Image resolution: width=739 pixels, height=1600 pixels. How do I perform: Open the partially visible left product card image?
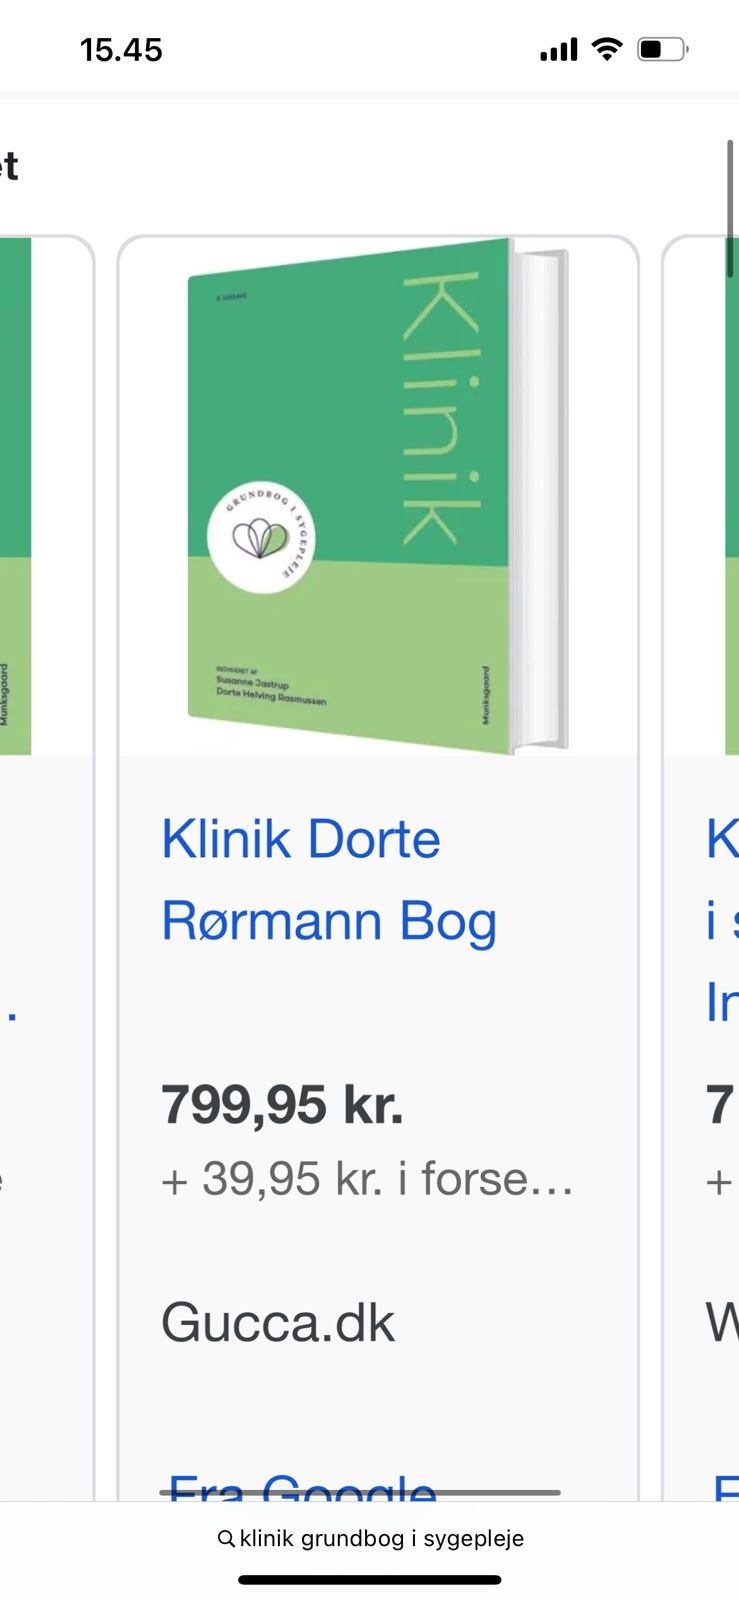15,496
